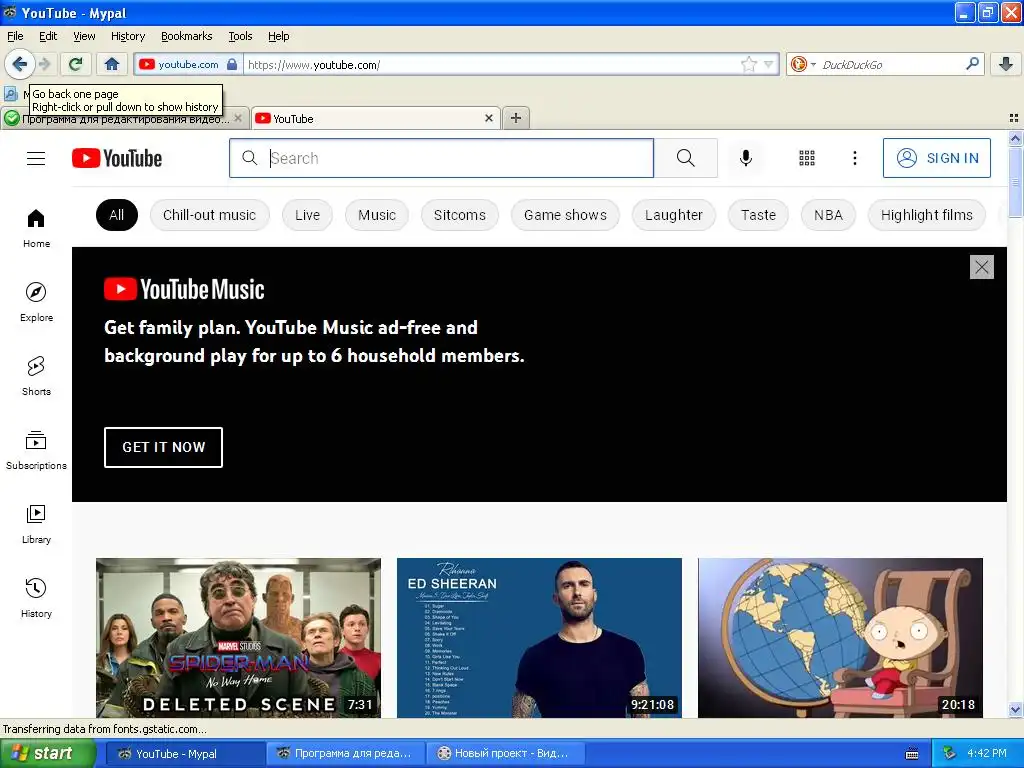1024x768 pixels.
Task: Open a new tab with plus
Action: (x=516, y=118)
